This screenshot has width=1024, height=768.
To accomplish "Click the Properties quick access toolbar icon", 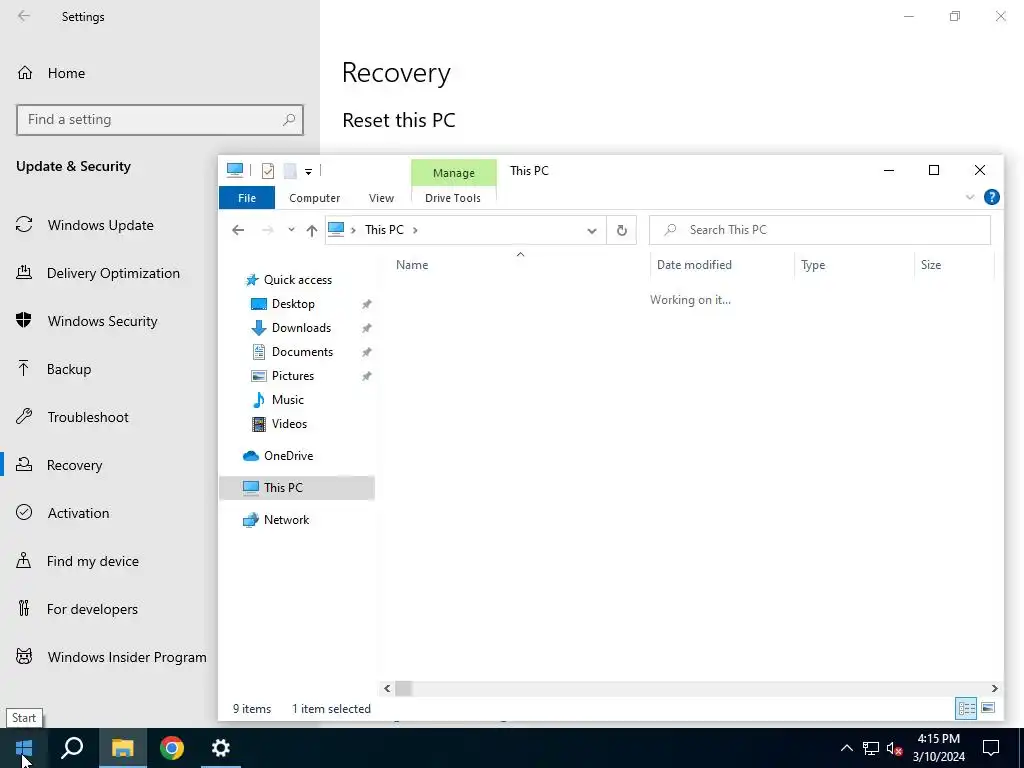I will [x=268, y=171].
